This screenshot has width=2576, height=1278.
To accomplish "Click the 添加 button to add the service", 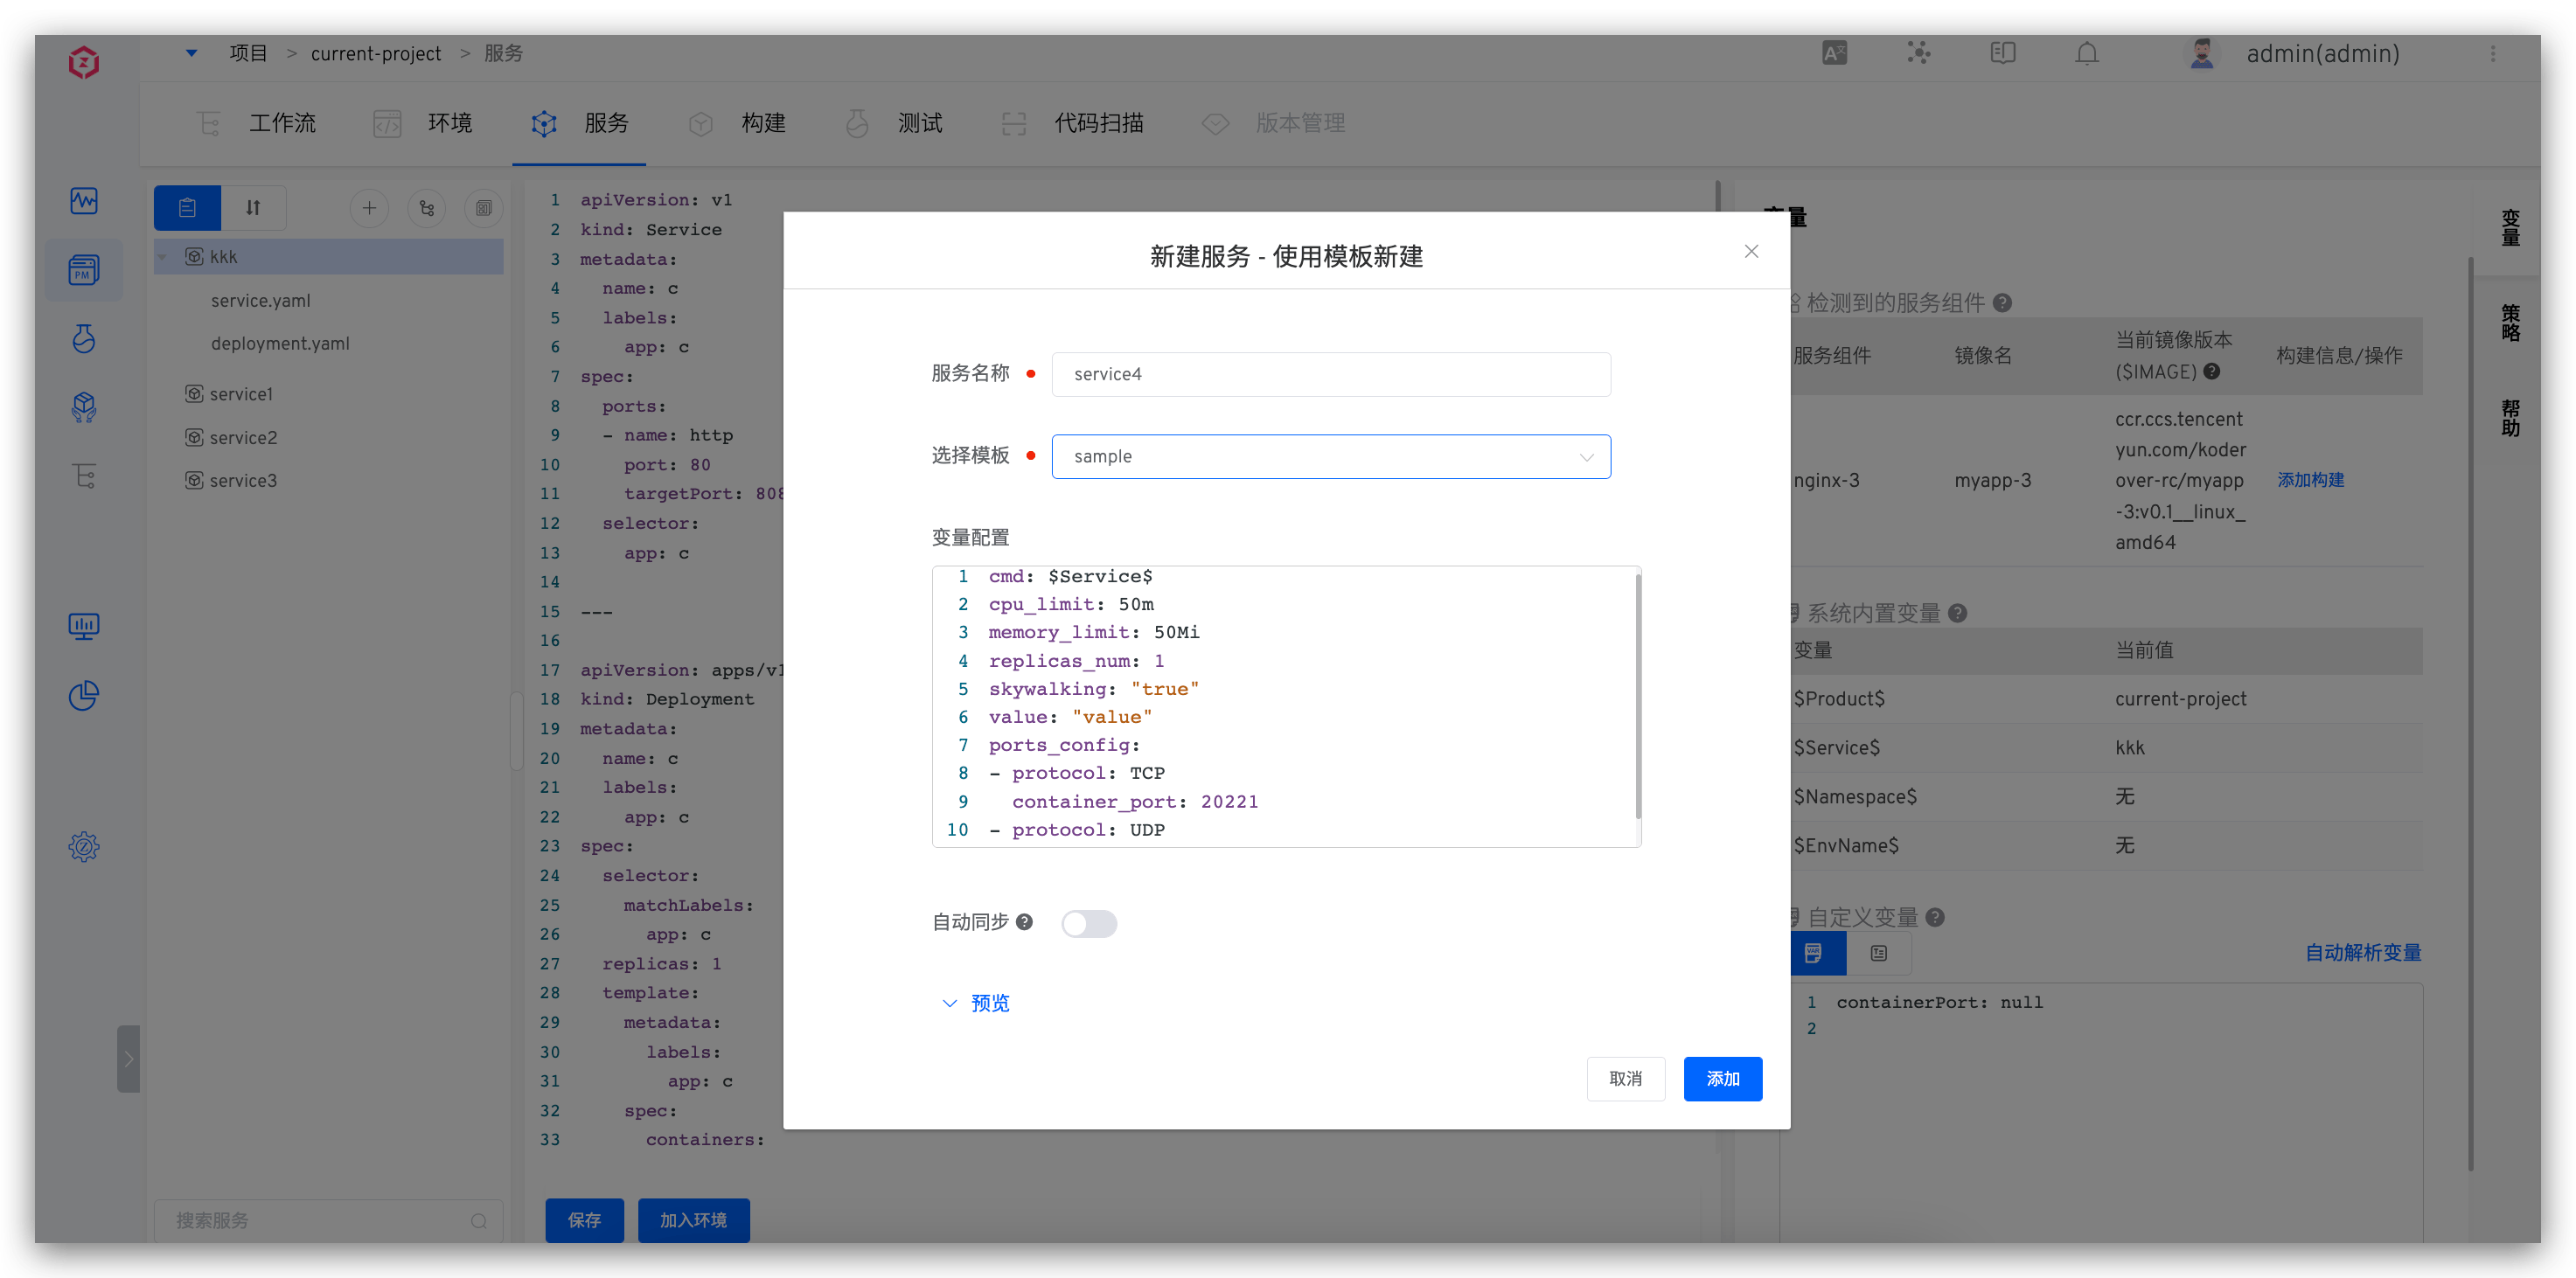I will pos(1722,1079).
